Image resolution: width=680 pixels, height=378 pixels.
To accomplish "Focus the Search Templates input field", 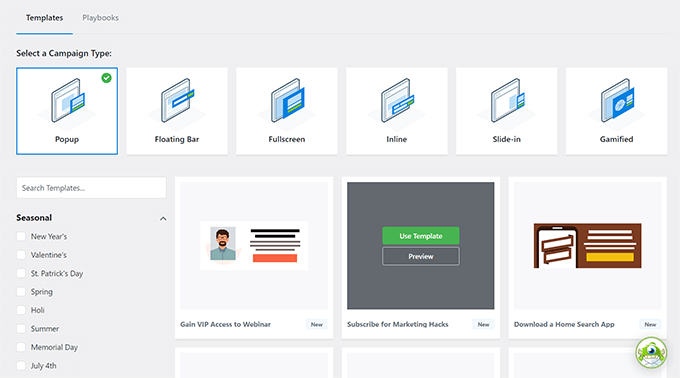I will [x=91, y=188].
